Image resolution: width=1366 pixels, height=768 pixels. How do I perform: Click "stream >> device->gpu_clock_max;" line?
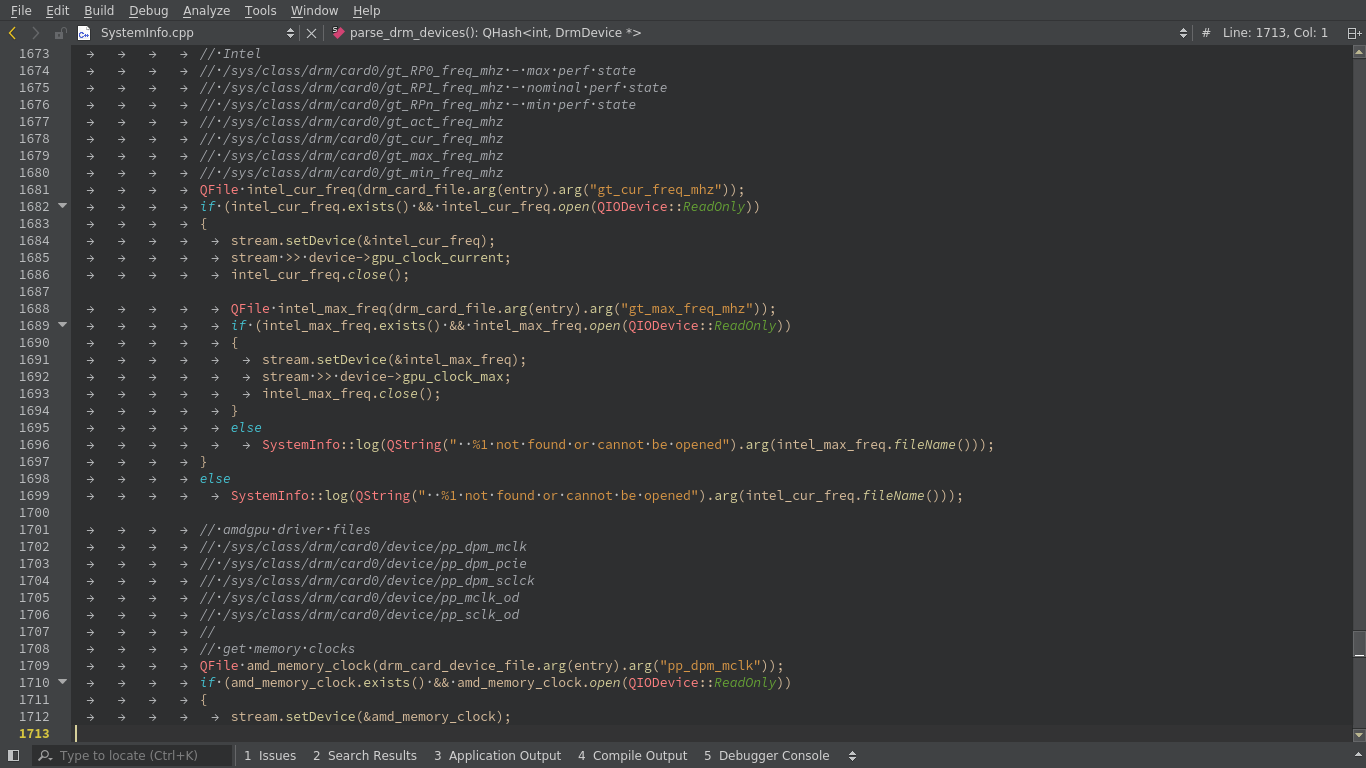(386, 377)
